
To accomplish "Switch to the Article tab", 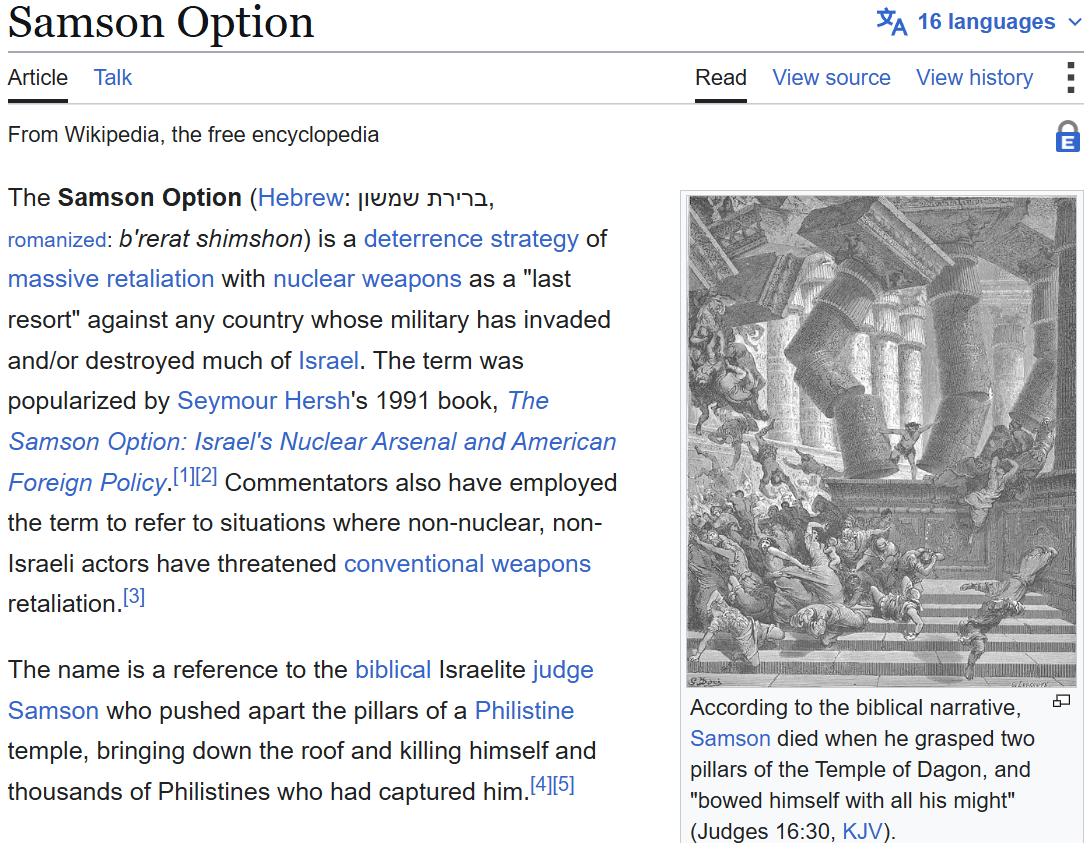I will point(37,78).
